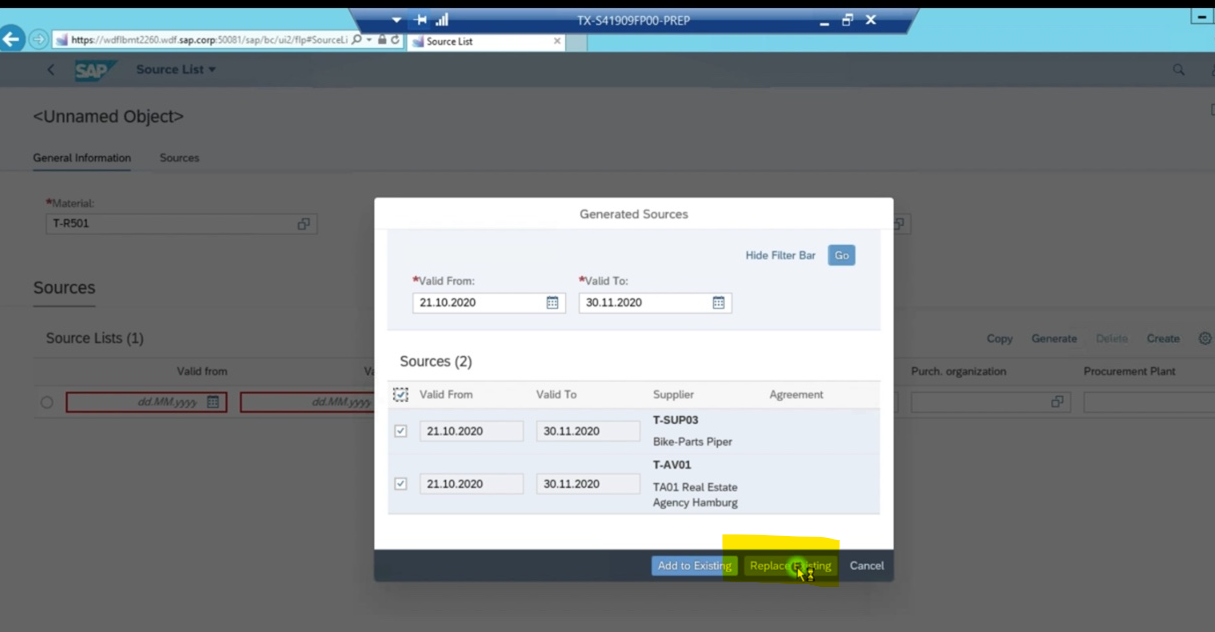Select the Source List browser tab
Image resolution: width=1215 pixels, height=632 pixels.
click(486, 41)
